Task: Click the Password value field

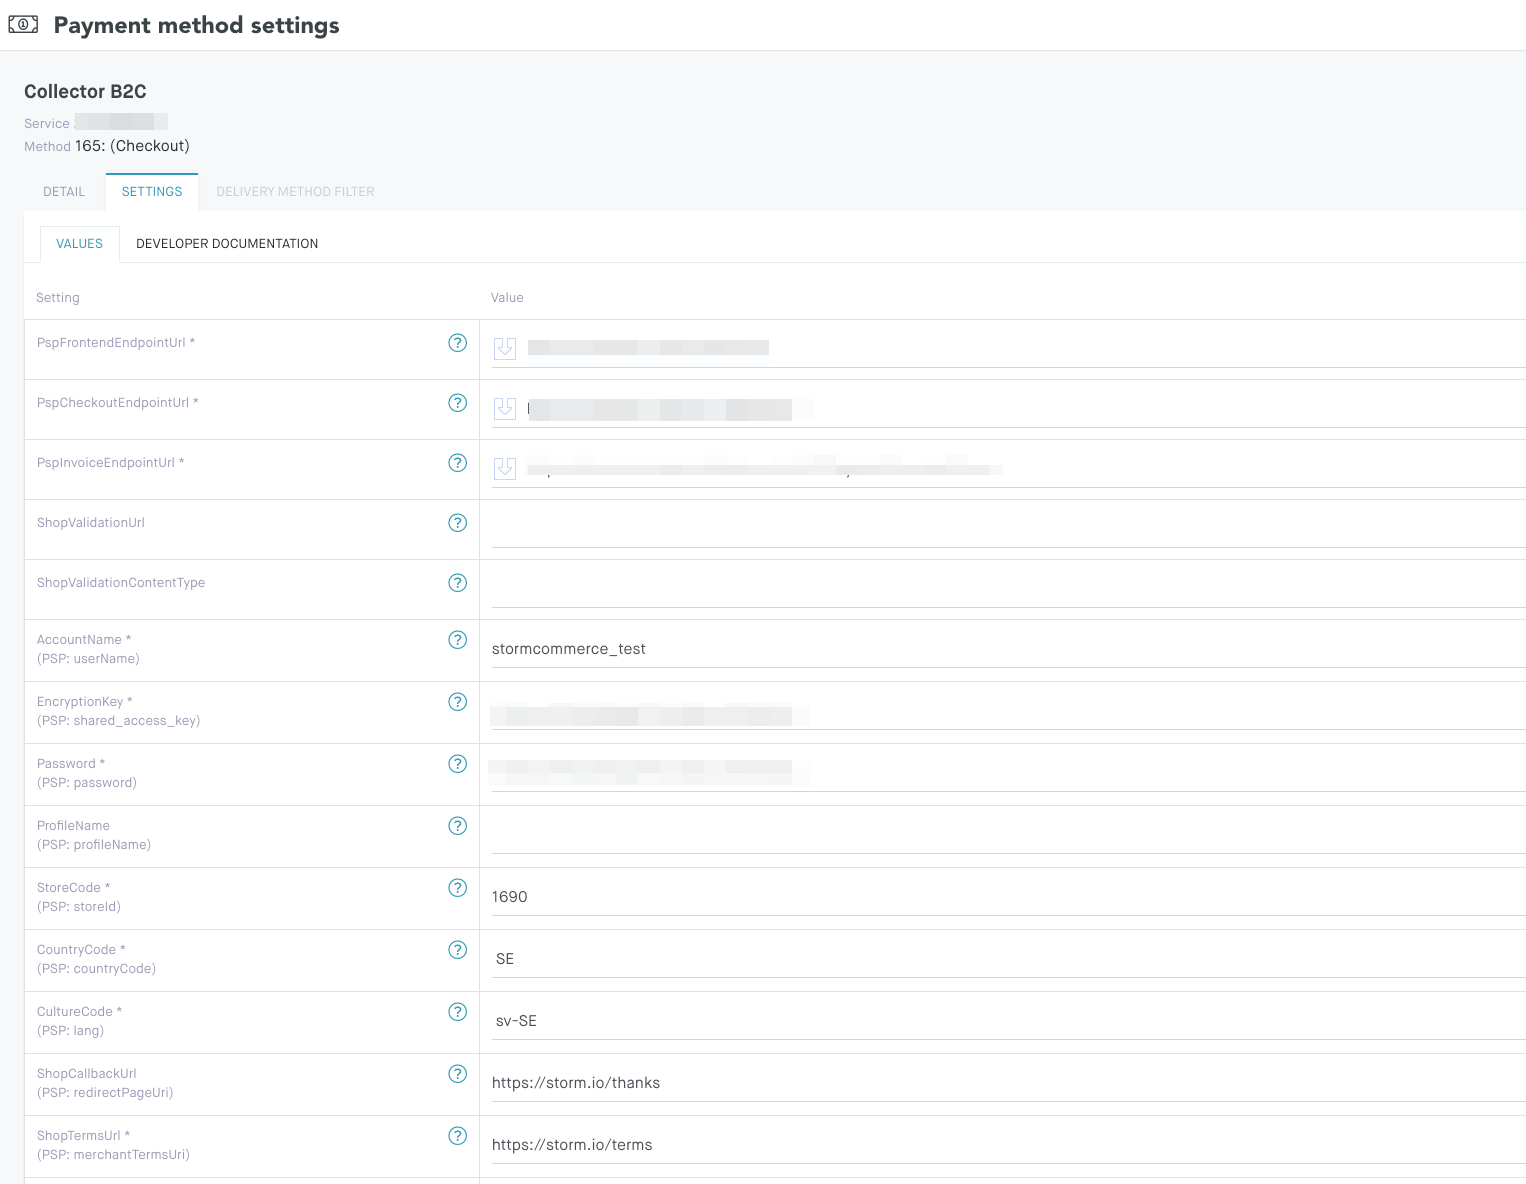Action: (1008, 773)
